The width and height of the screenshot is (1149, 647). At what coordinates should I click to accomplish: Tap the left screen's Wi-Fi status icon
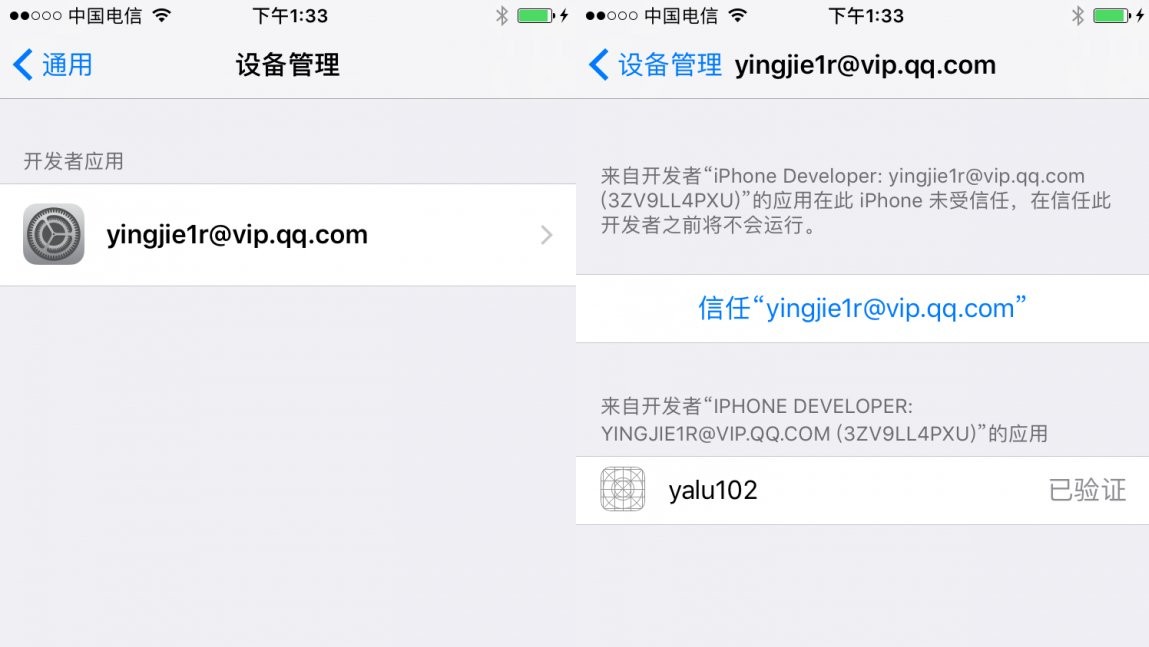[x=162, y=15]
